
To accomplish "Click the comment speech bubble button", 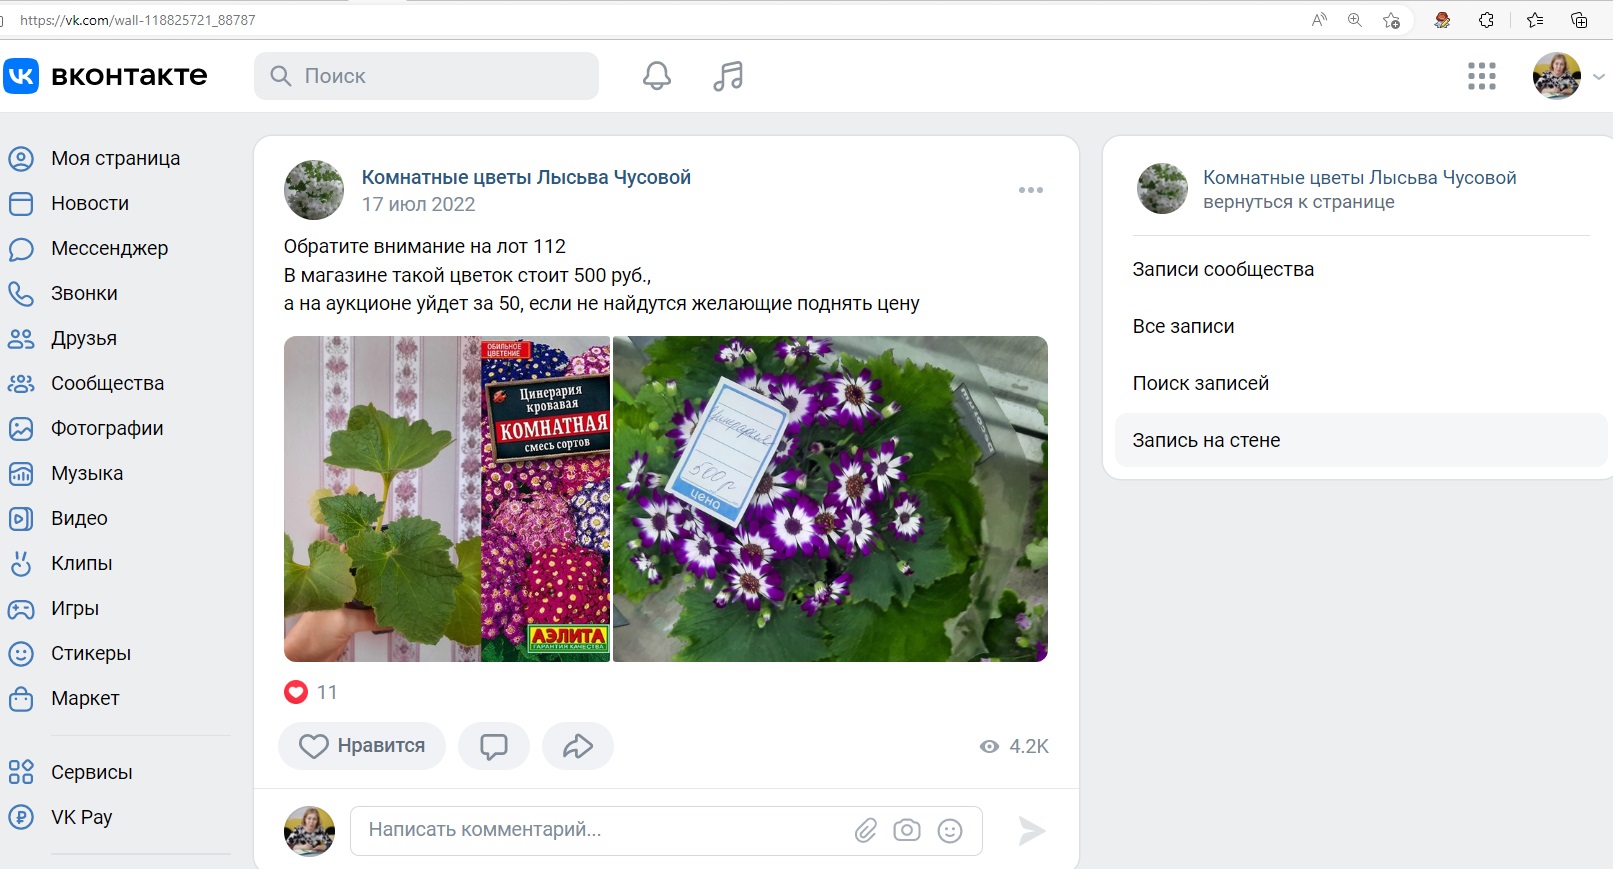I will pos(494,746).
